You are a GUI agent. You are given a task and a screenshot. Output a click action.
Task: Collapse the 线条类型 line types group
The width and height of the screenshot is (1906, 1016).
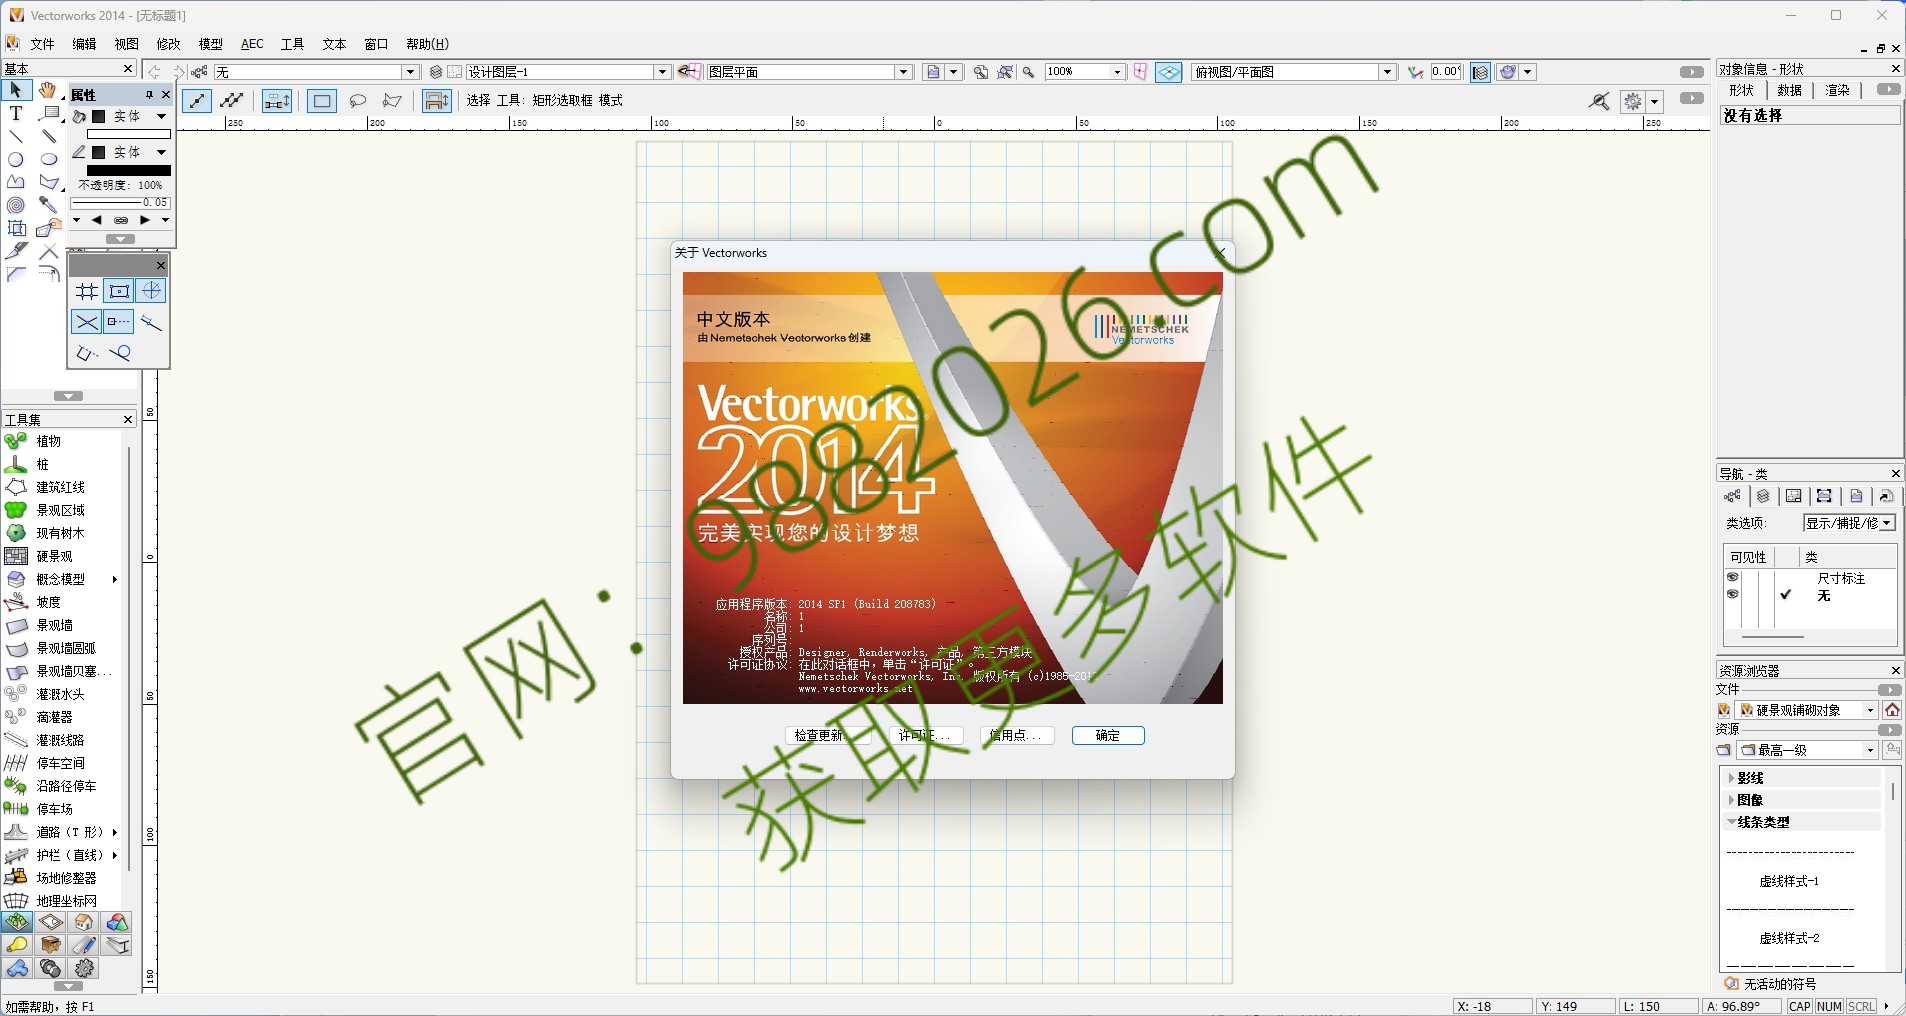(1731, 822)
